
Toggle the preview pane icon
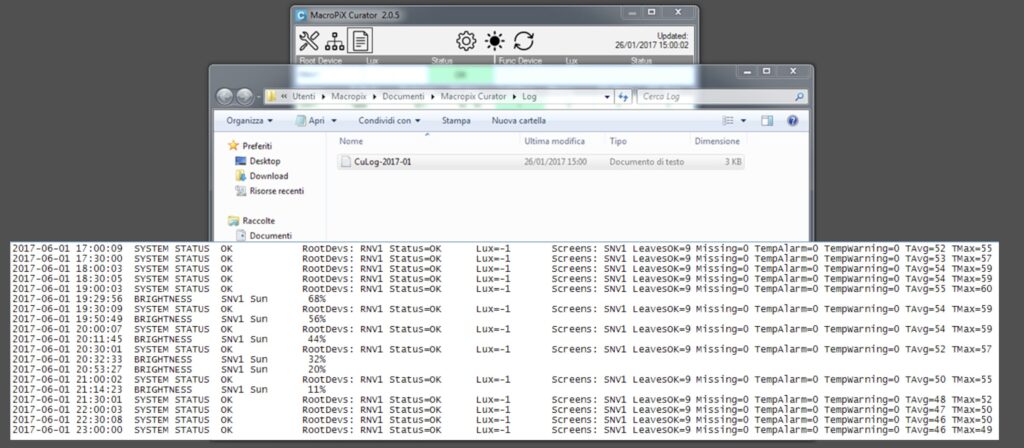[767, 120]
